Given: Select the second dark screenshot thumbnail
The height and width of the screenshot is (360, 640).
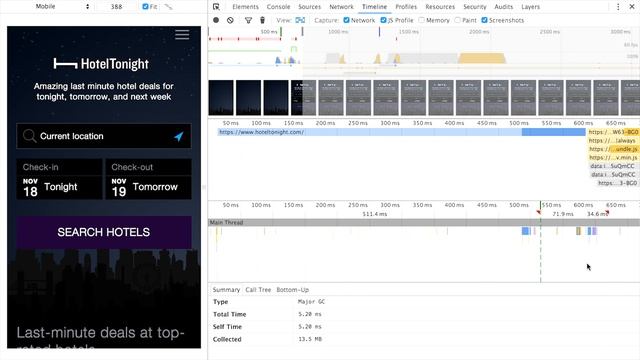Looking at the screenshot, I should (249, 98).
